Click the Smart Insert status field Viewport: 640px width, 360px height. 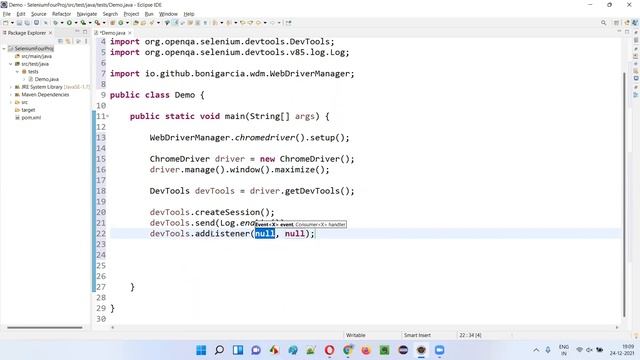(417, 335)
